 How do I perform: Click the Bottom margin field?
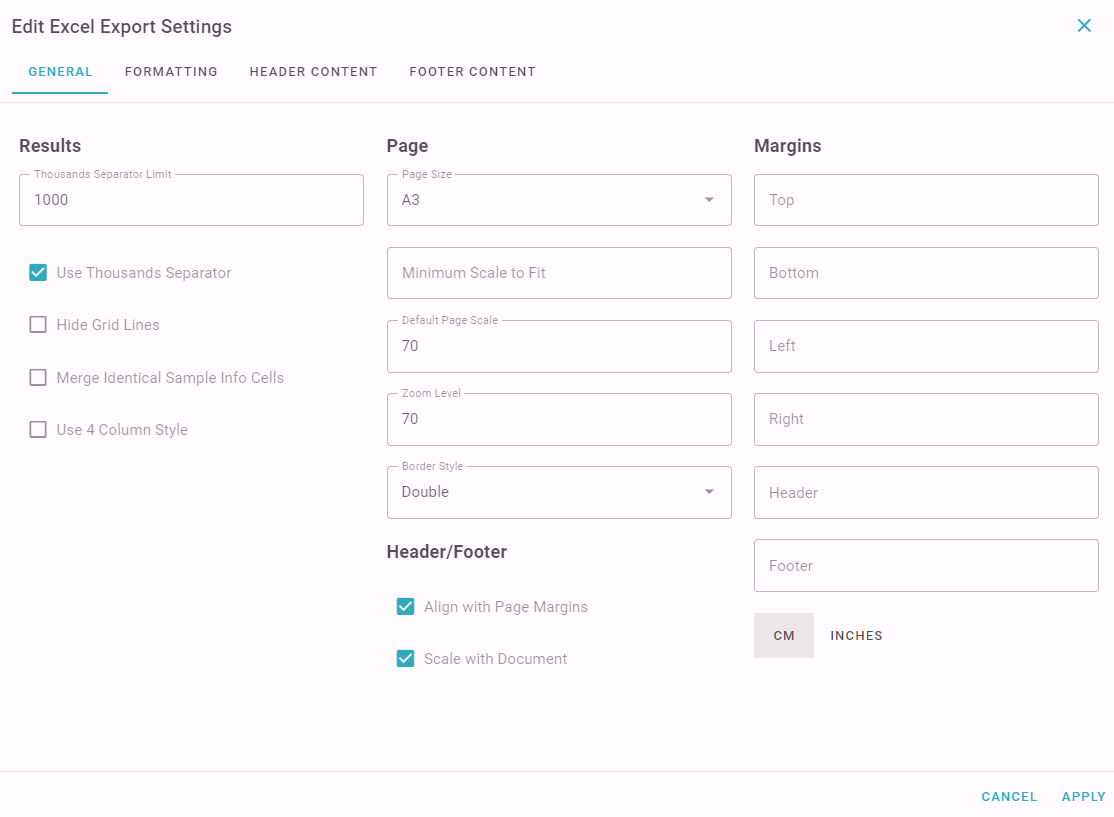[926, 273]
